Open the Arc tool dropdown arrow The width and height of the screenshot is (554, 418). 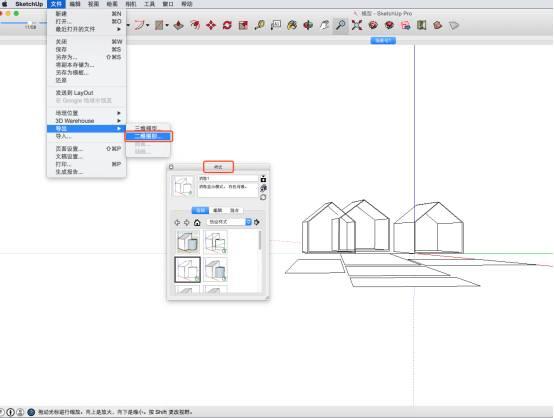coord(147,25)
